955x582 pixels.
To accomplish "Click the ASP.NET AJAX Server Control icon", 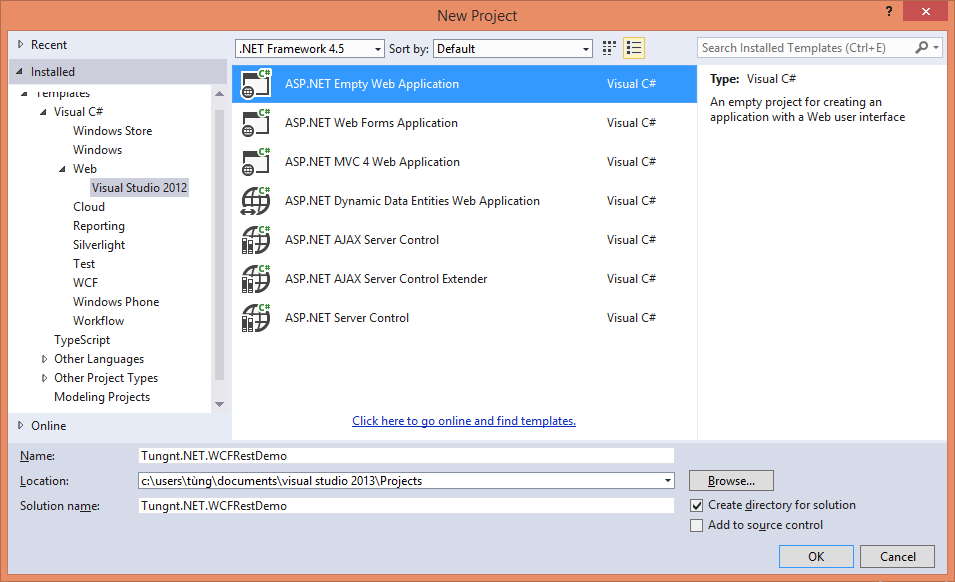I will pyautogui.click(x=256, y=240).
